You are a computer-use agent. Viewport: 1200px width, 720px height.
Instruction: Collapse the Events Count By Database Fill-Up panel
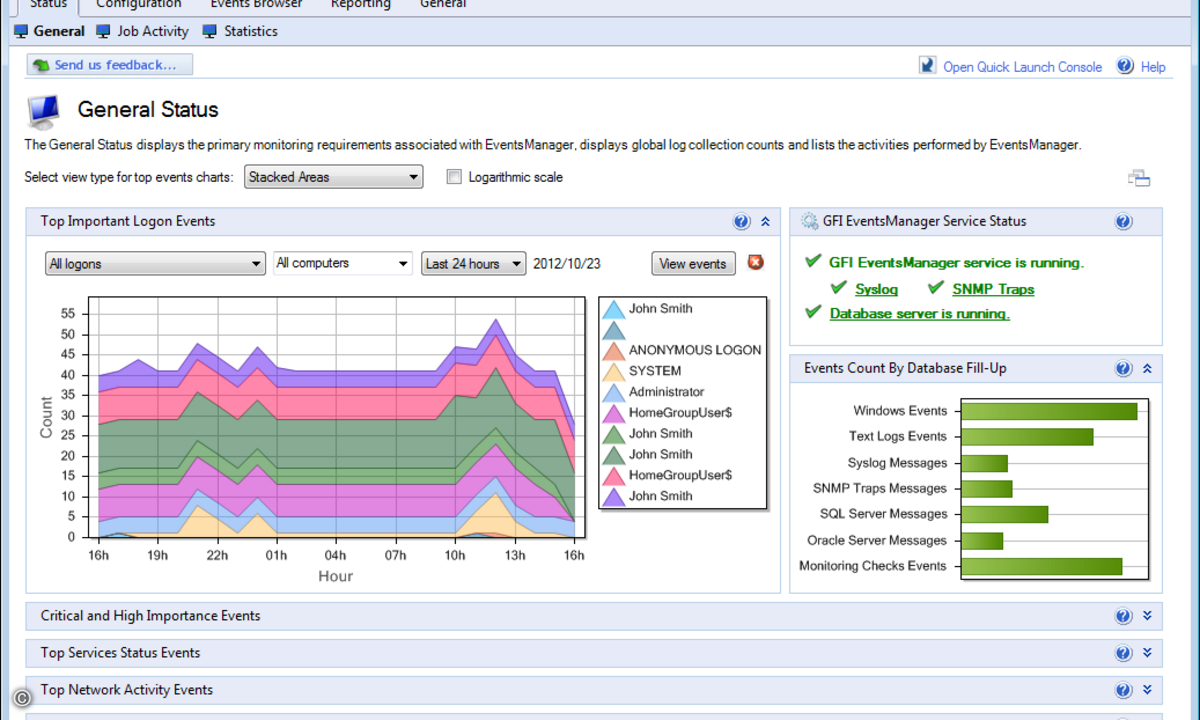(1147, 369)
